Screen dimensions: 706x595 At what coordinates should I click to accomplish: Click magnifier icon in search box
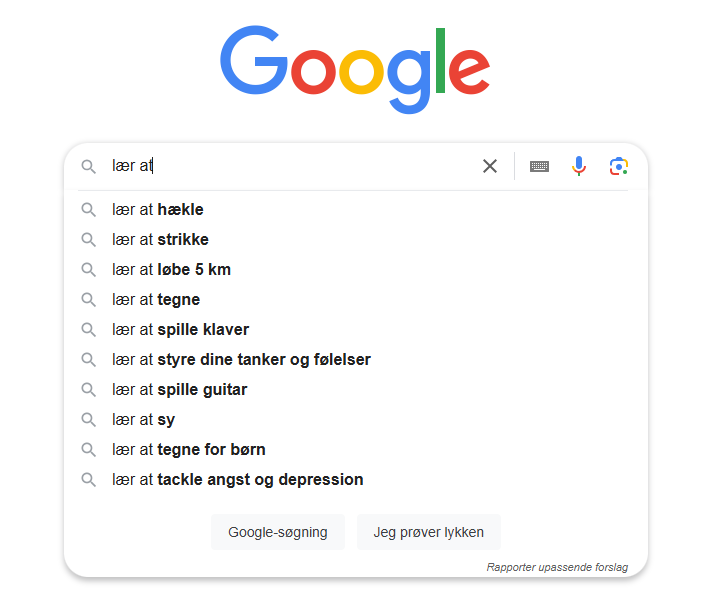tap(89, 166)
